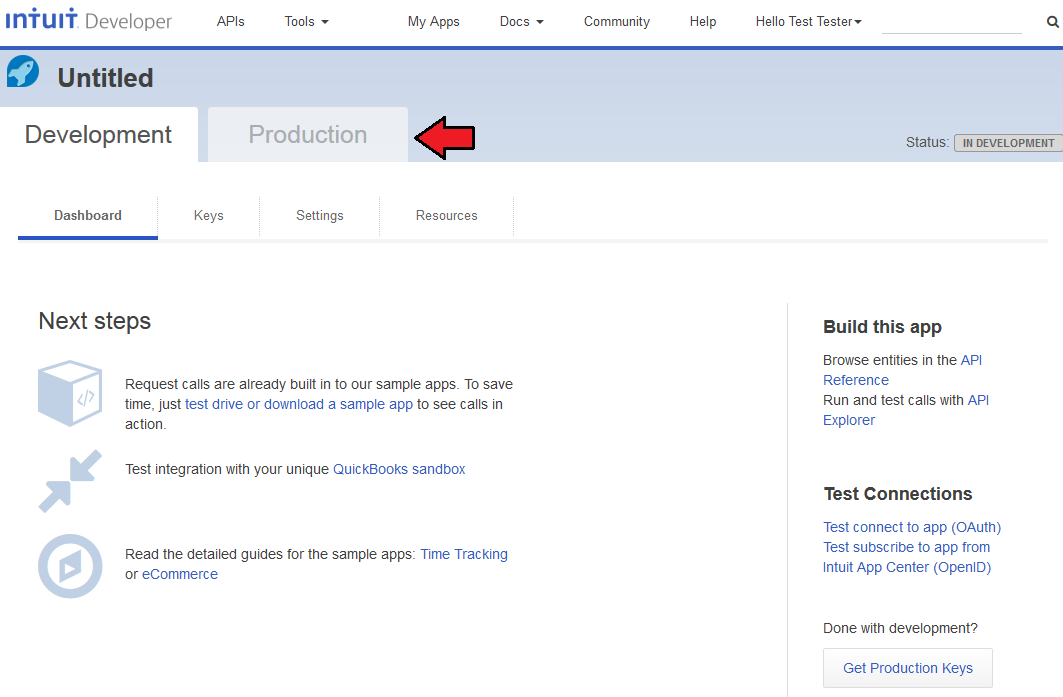The image size is (1063, 697).
Task: Click the converging arrows integration icon
Action: point(71,481)
